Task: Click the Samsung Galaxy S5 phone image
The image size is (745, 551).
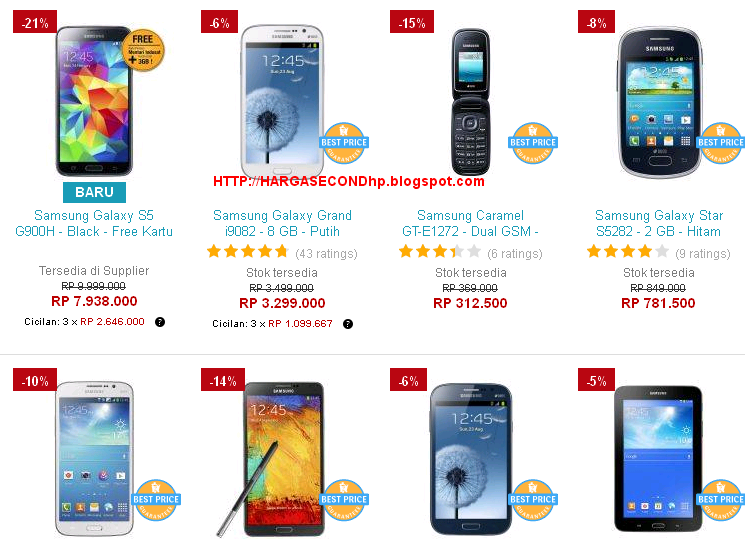Action: pos(94,101)
